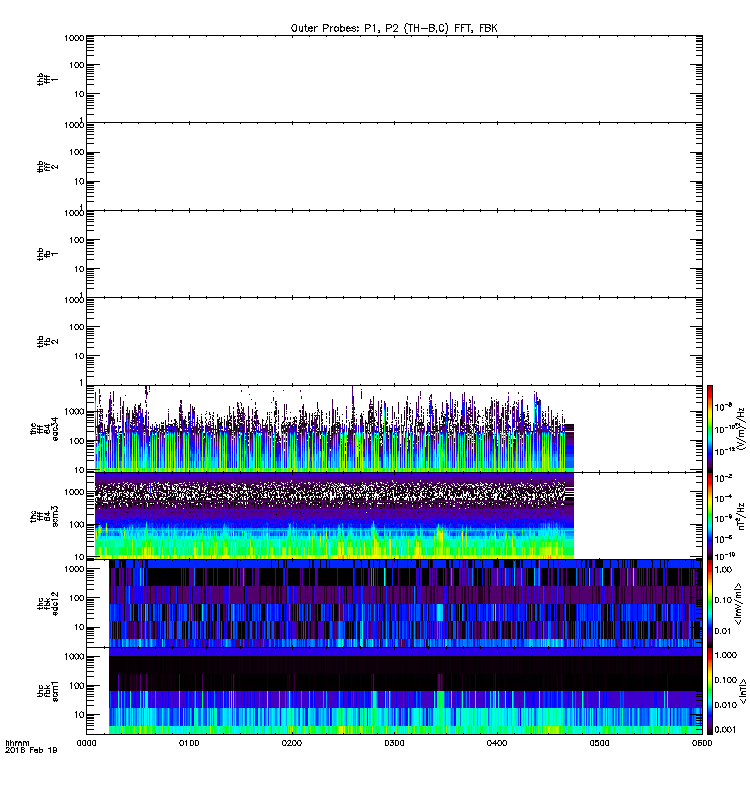The width and height of the screenshot is (750, 800).
Task: Click the '10' y-tick of the thb fb 2 panel
Action: pyautogui.click(x=79, y=356)
